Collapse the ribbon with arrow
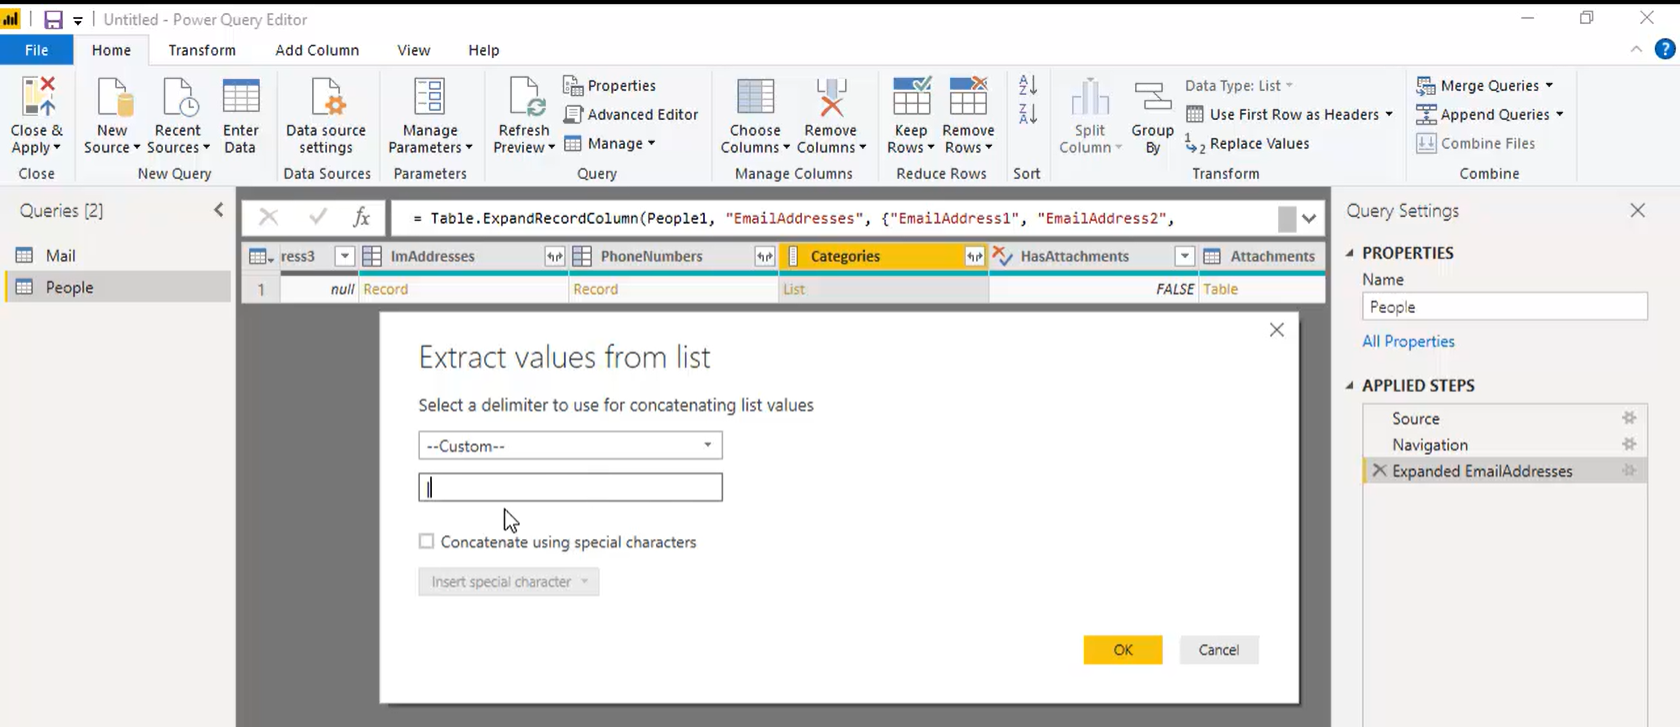 click(x=1636, y=49)
